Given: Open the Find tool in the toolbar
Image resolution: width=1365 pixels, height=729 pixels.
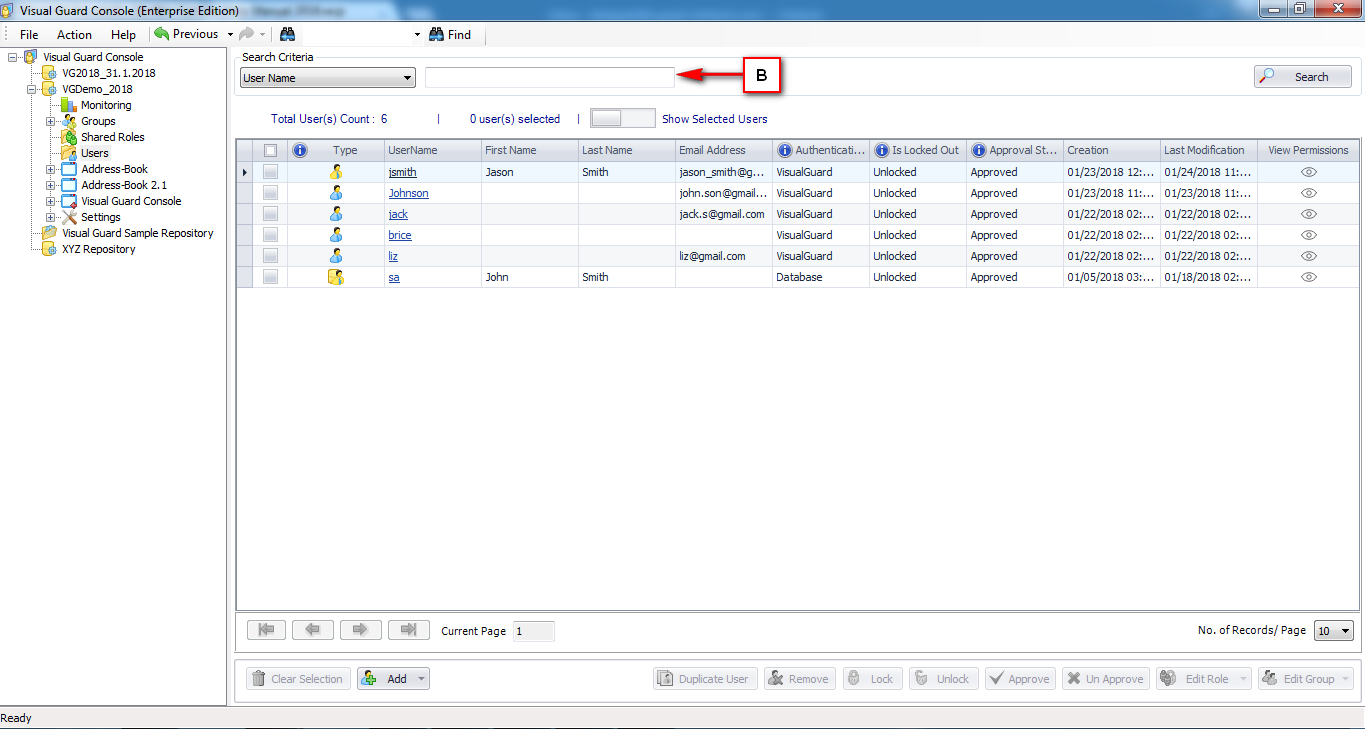Looking at the screenshot, I should pyautogui.click(x=451, y=34).
